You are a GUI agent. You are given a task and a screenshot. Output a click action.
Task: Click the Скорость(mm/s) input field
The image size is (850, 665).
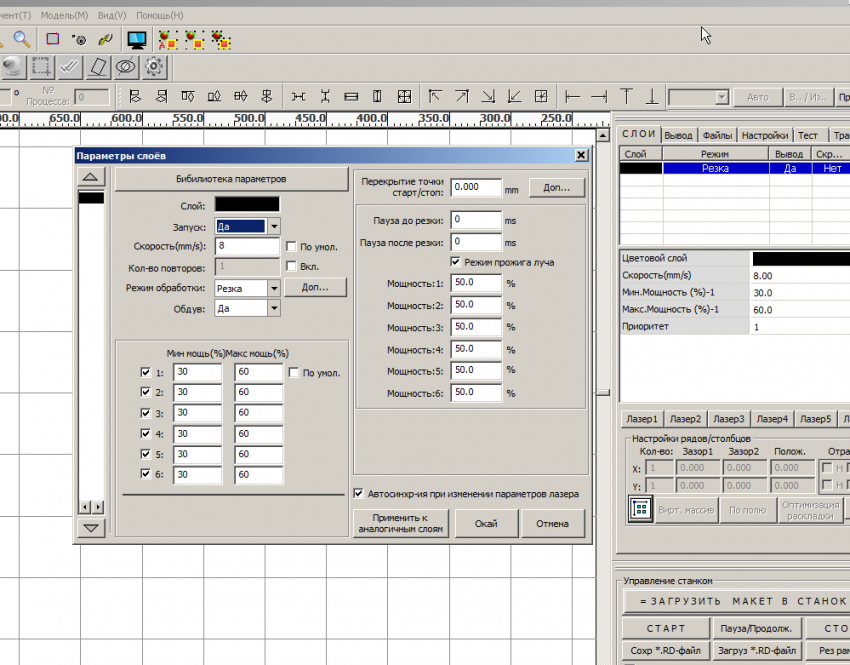click(x=247, y=246)
